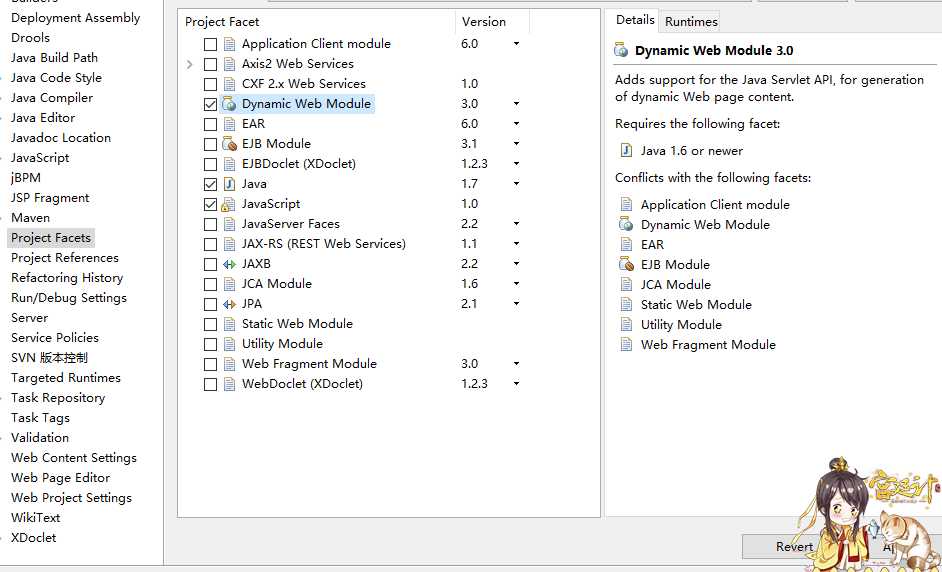Click the JavaScript facet icon
The image size is (942, 572).
(230, 204)
